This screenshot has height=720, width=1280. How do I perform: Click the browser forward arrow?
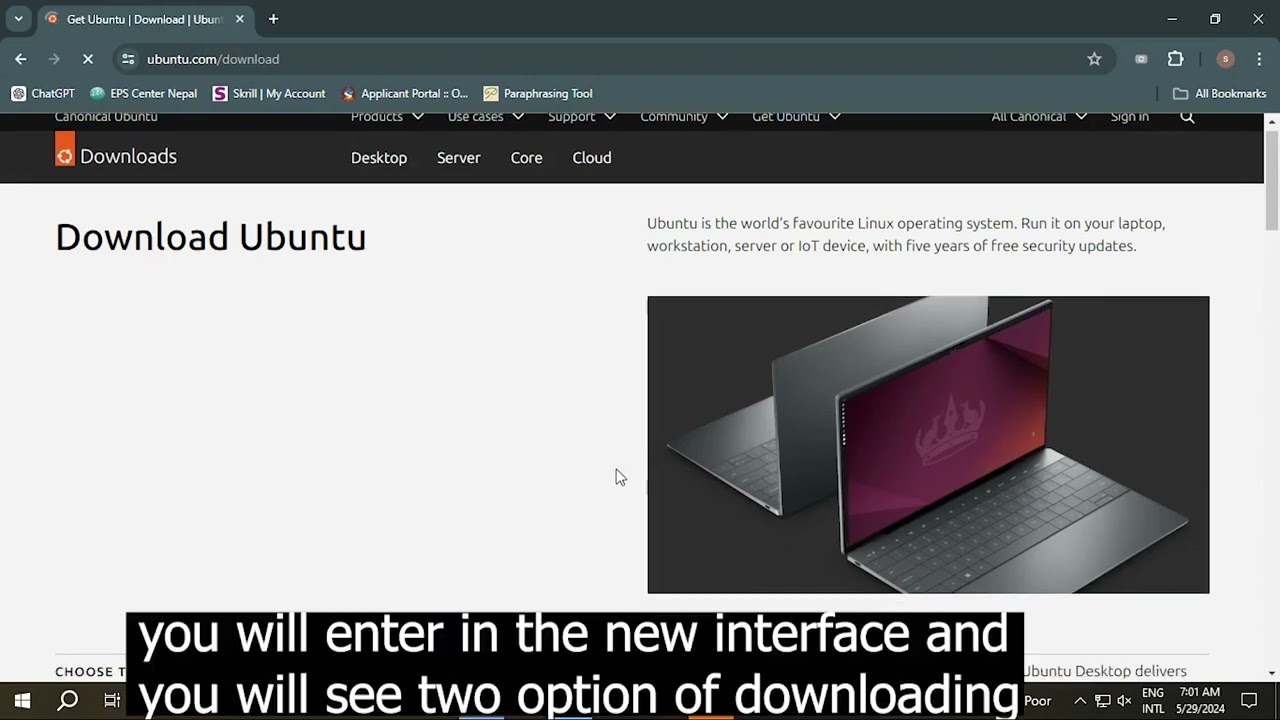[x=54, y=59]
